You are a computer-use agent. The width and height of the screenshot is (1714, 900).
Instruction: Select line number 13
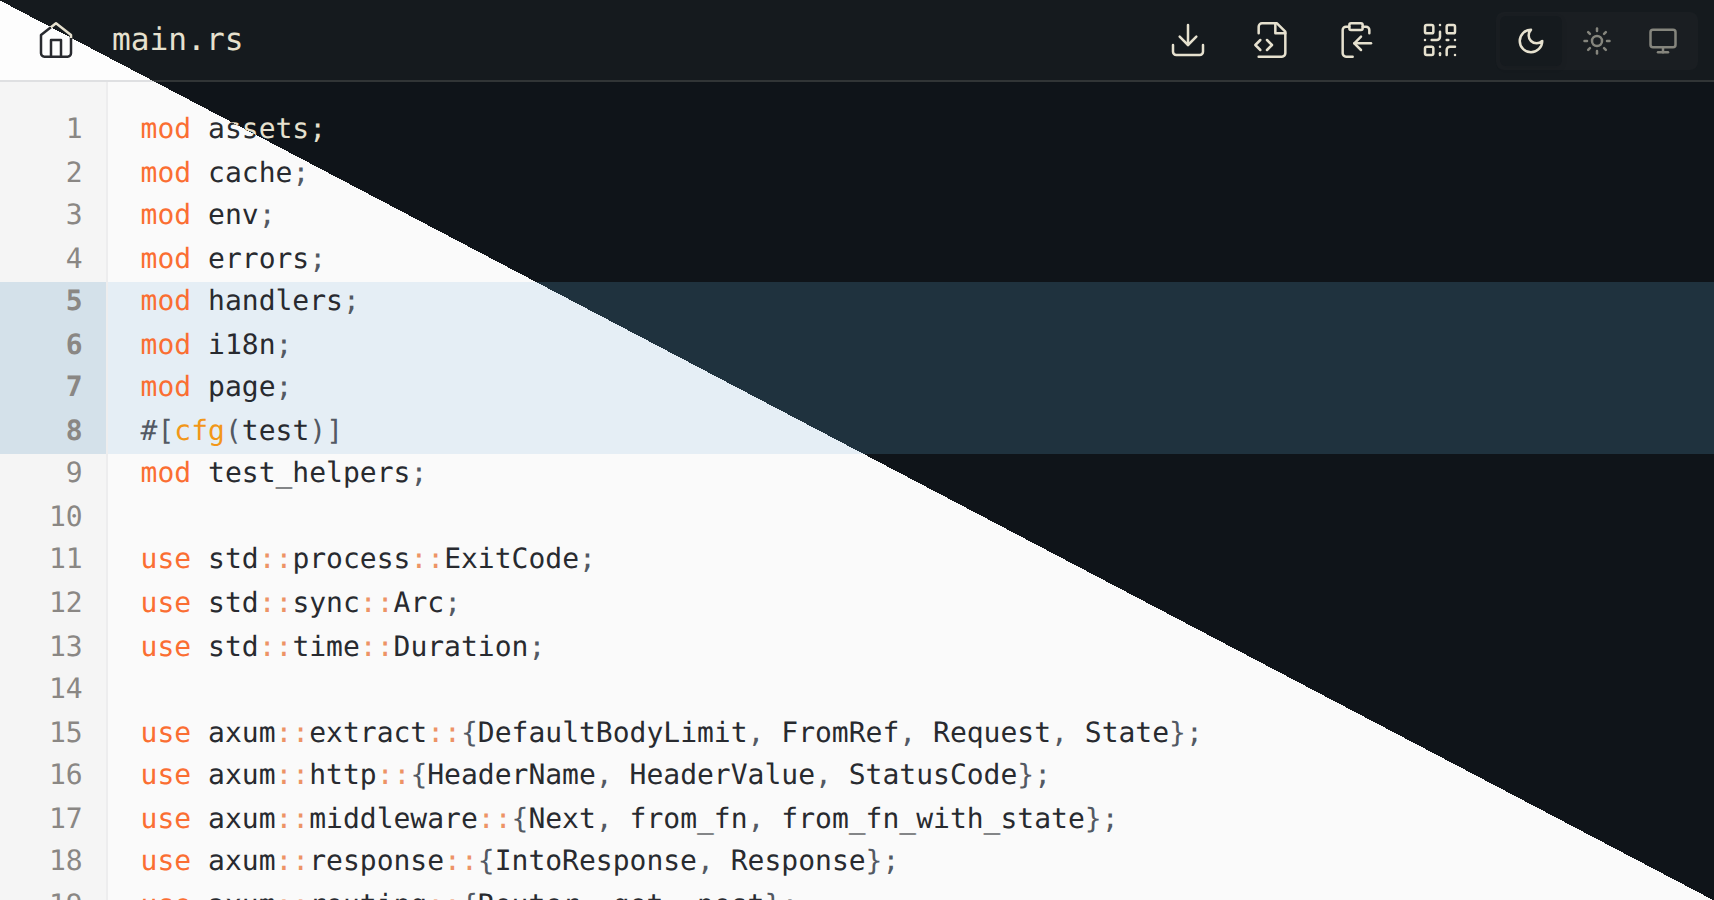tap(66, 646)
